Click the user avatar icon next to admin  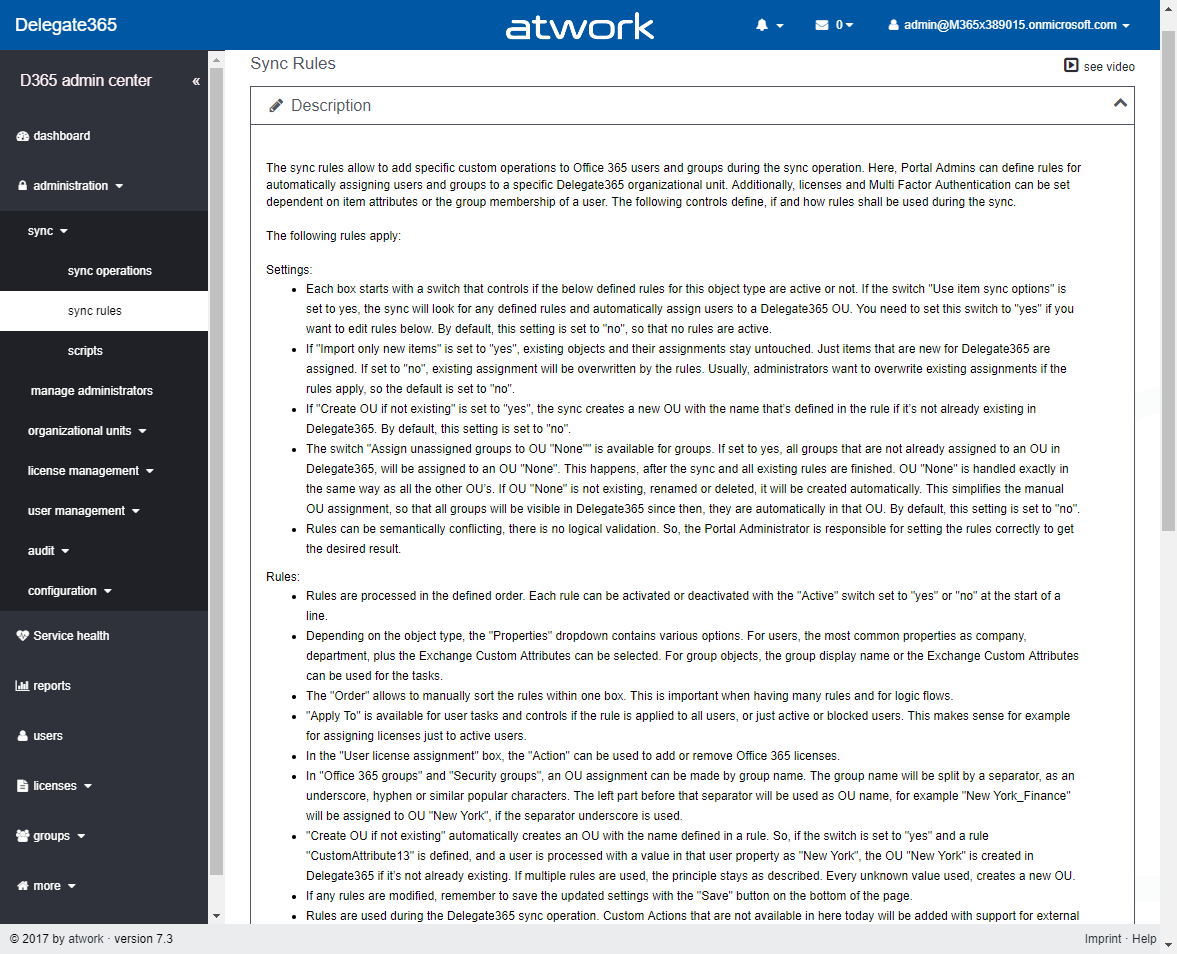[893, 26]
